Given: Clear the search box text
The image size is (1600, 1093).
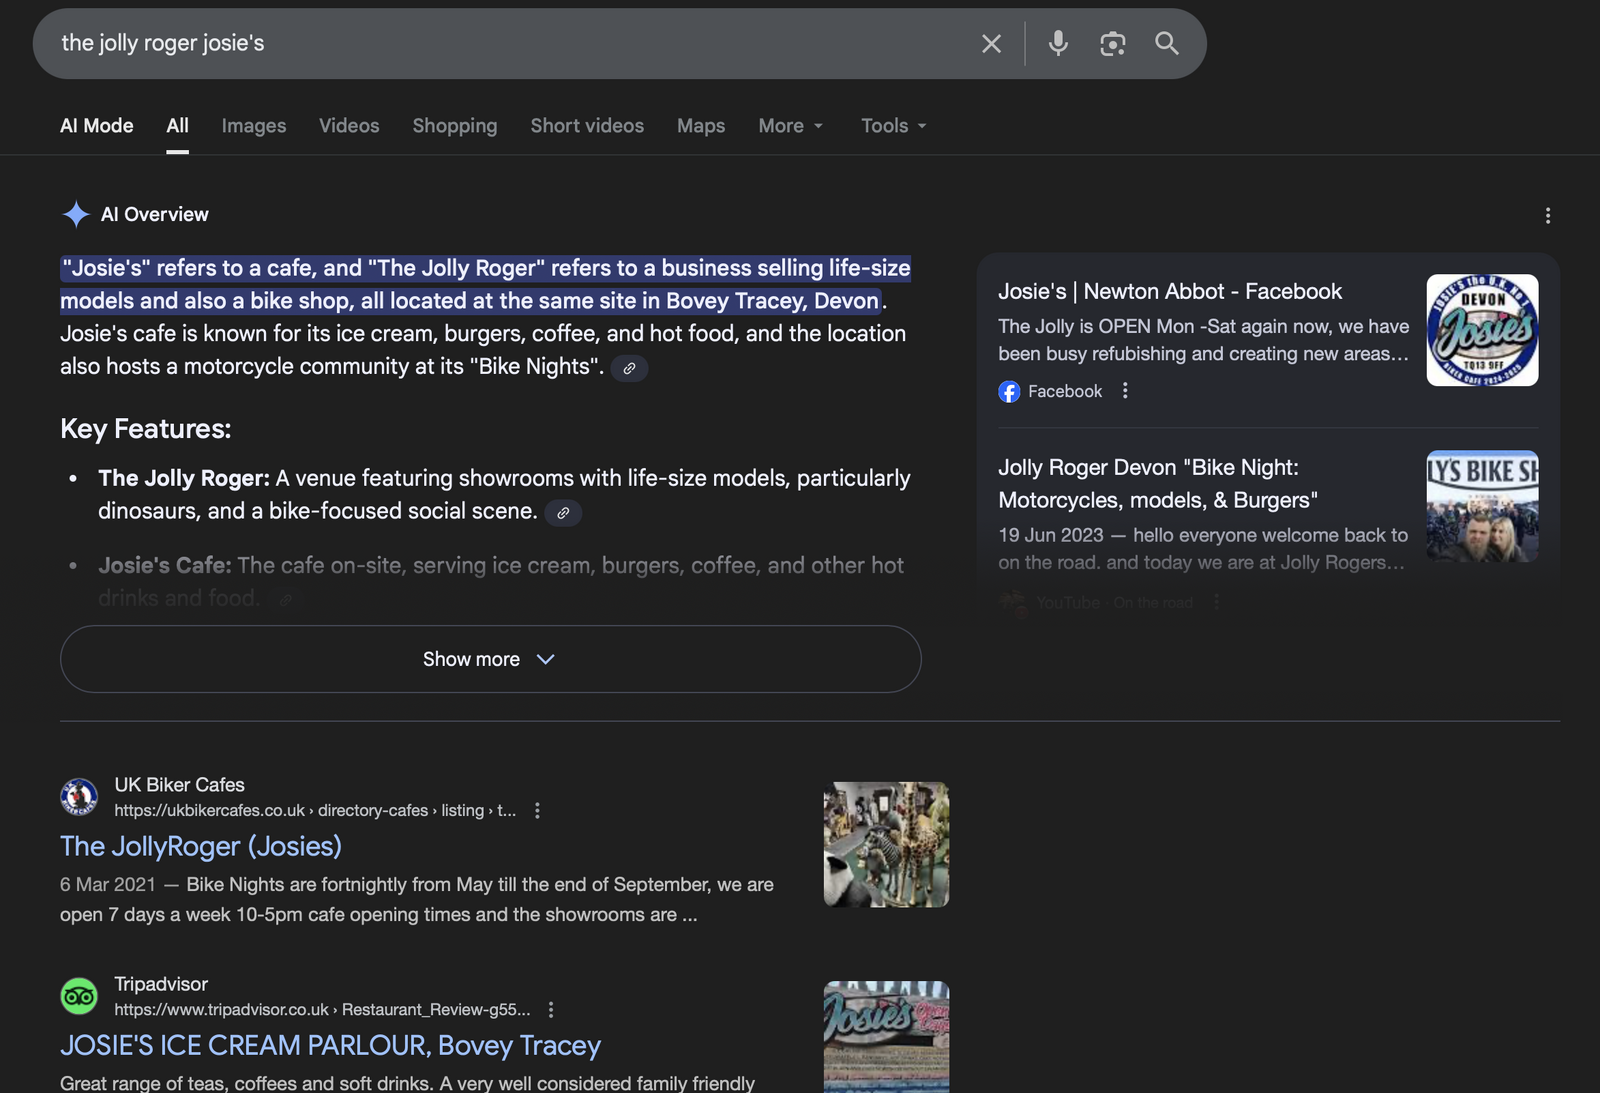Looking at the screenshot, I should [x=991, y=44].
